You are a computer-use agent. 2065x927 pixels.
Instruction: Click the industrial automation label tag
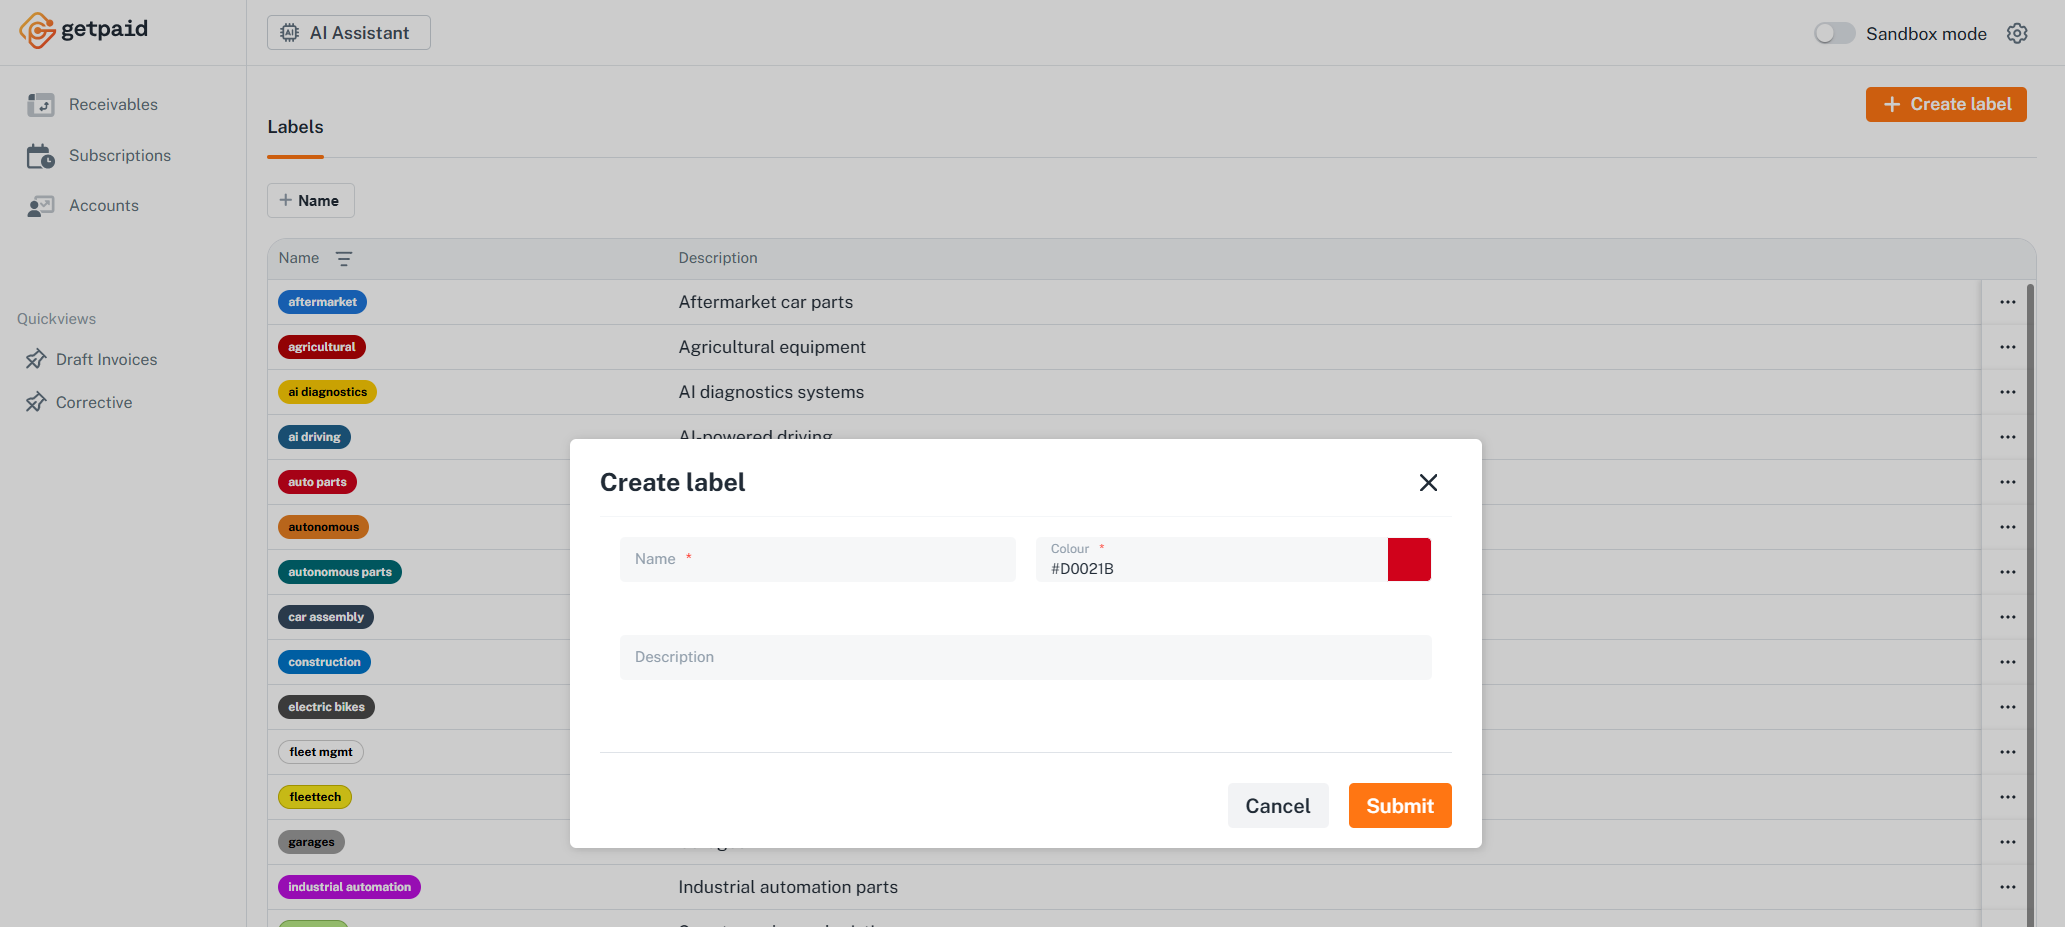[349, 887]
